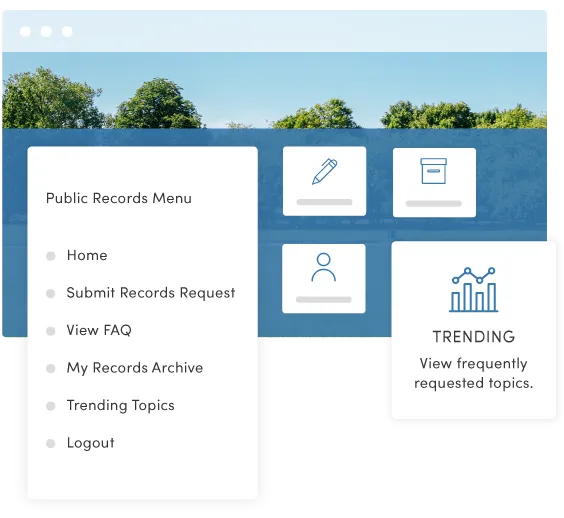
Task: Click bullet beside Trending Topics
Action: 51,406
